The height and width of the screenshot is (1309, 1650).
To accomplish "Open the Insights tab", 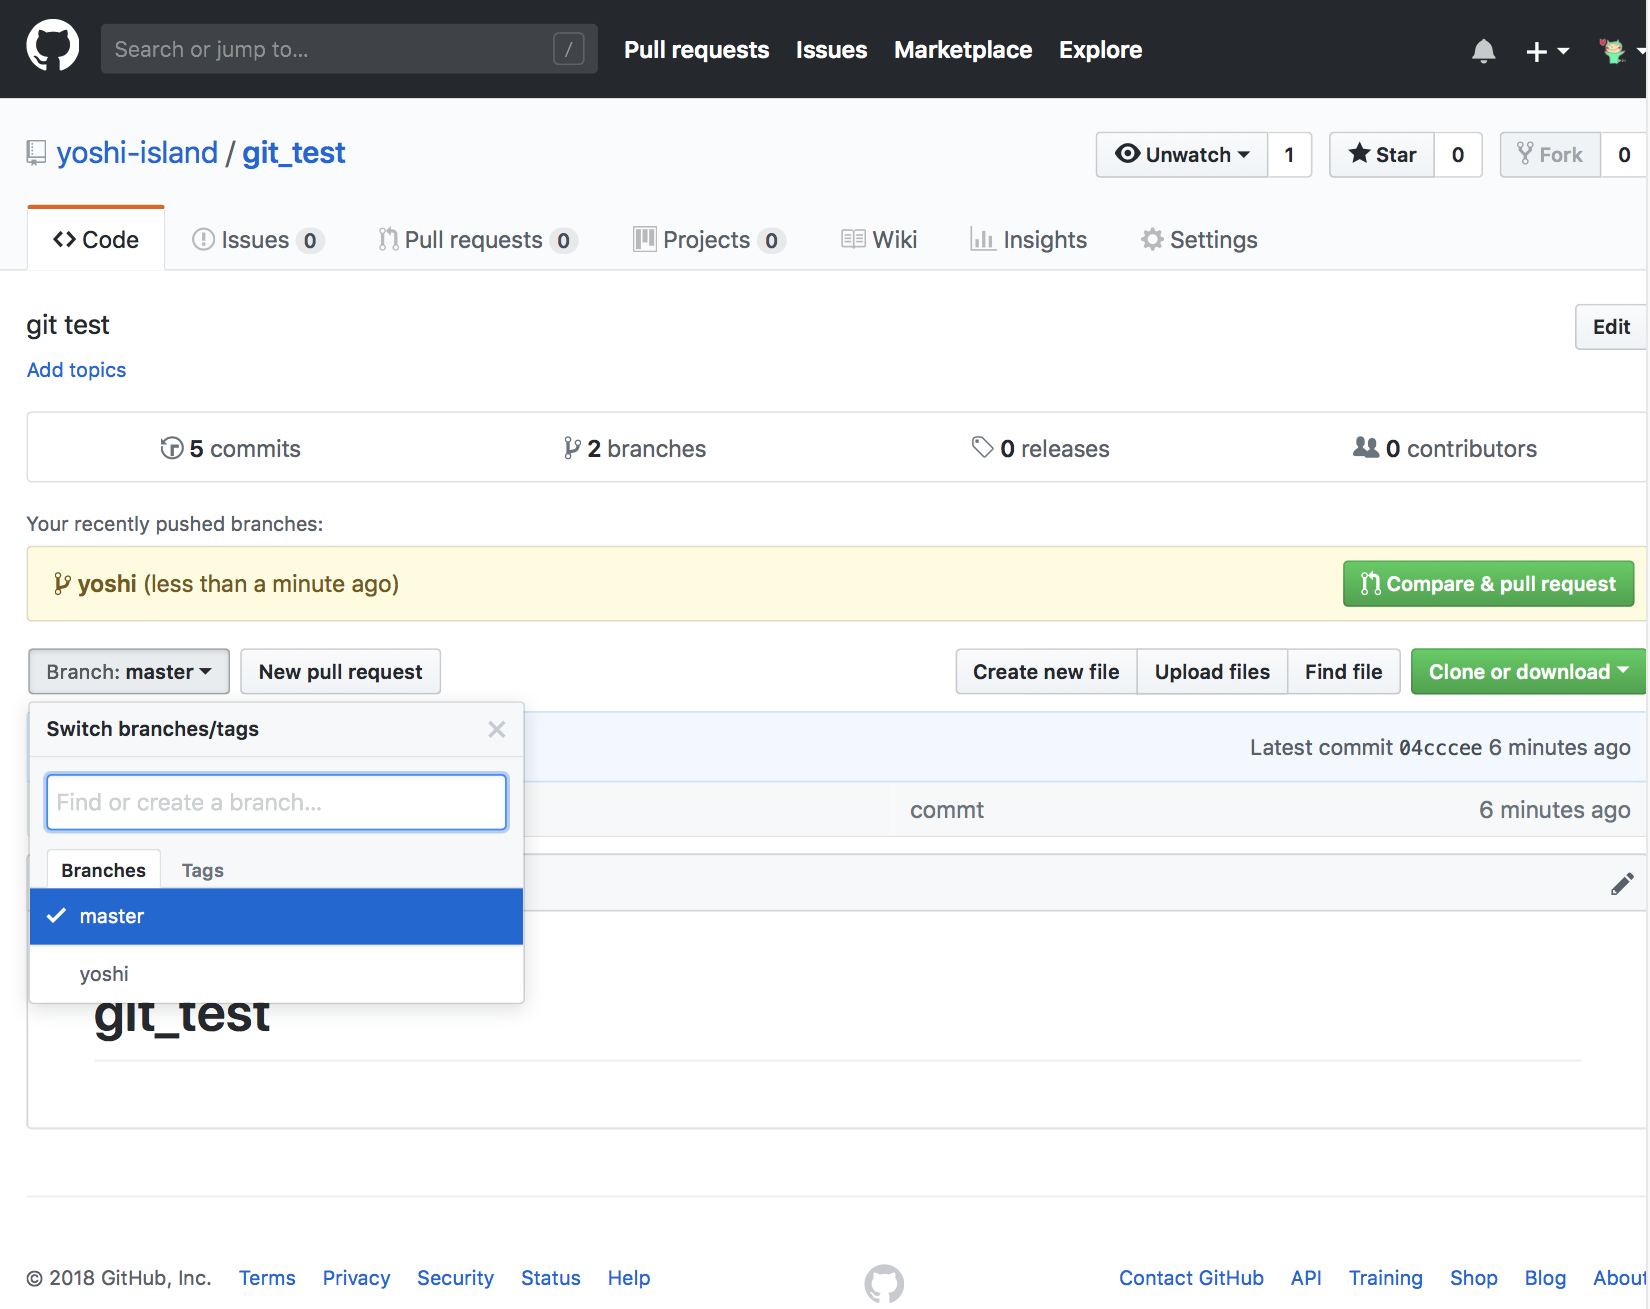I will pyautogui.click(x=1028, y=240).
